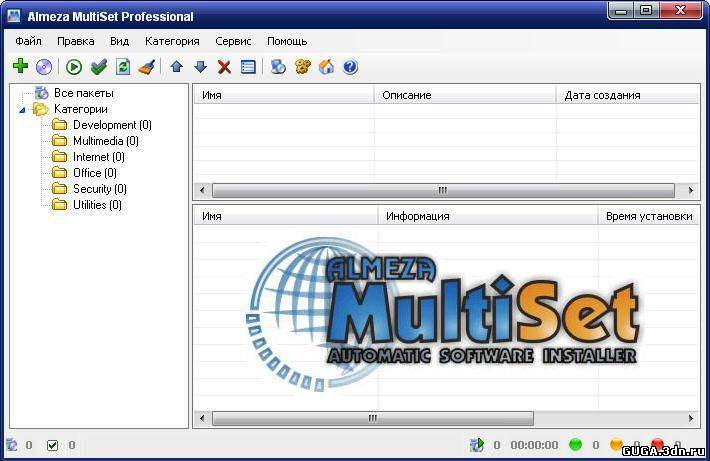710x461 pixels.
Task: Click the blue down arrow icon
Action: coord(200,67)
